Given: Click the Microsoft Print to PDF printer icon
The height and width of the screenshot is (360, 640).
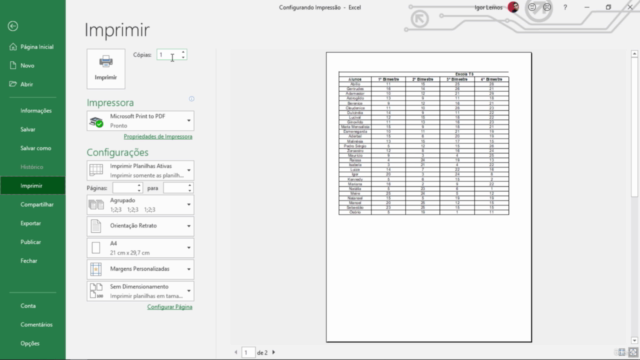Looking at the screenshot, I should [96, 121].
